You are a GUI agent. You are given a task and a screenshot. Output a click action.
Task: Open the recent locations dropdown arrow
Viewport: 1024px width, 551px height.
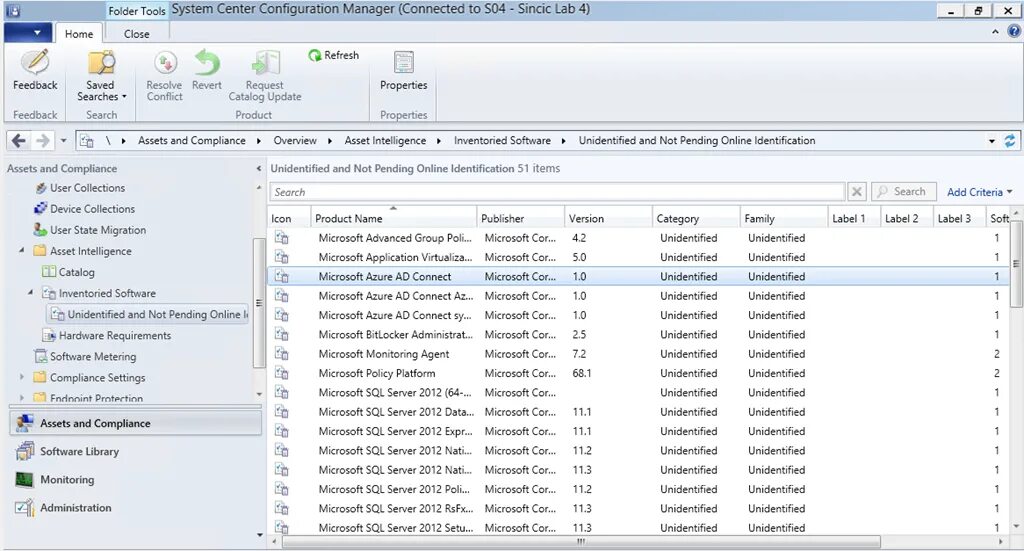(x=63, y=140)
